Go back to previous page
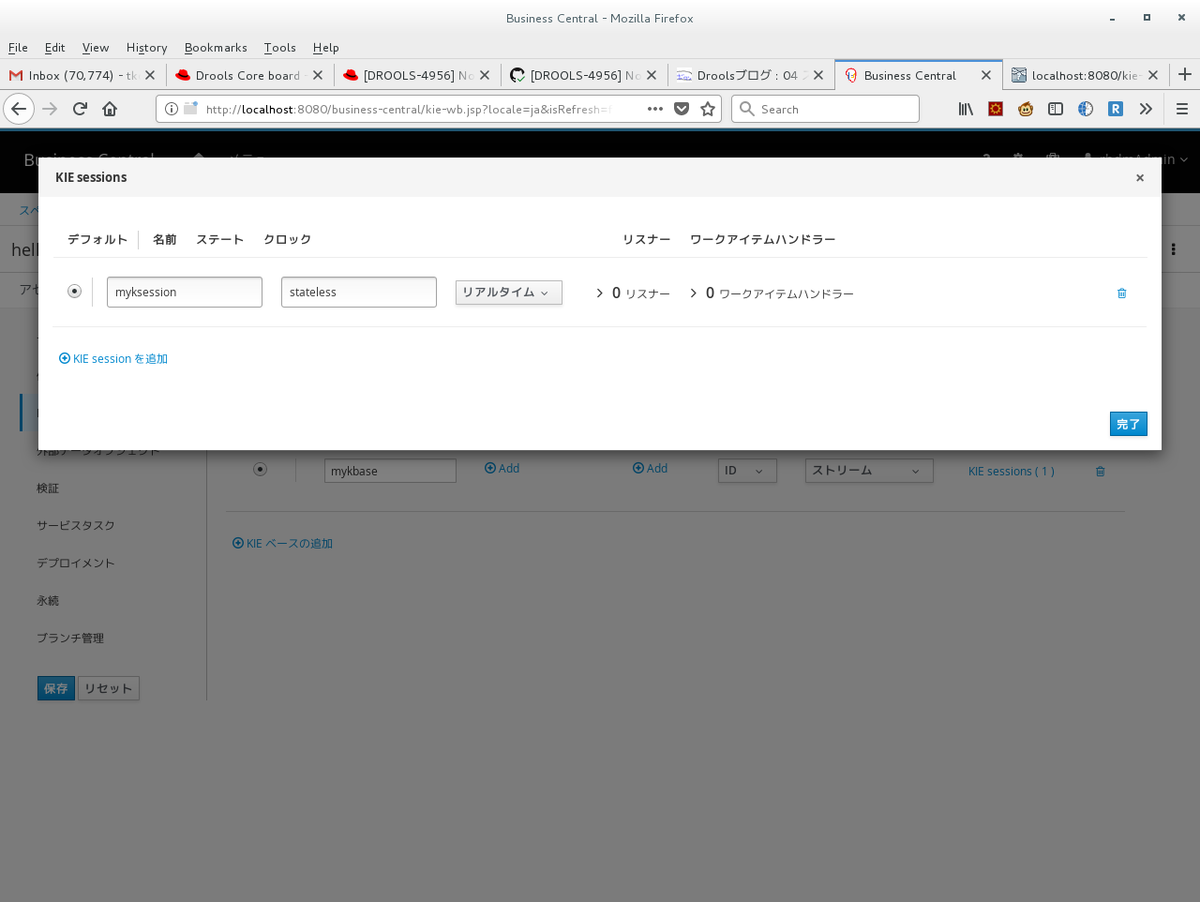The width and height of the screenshot is (1200, 902). click(19, 109)
